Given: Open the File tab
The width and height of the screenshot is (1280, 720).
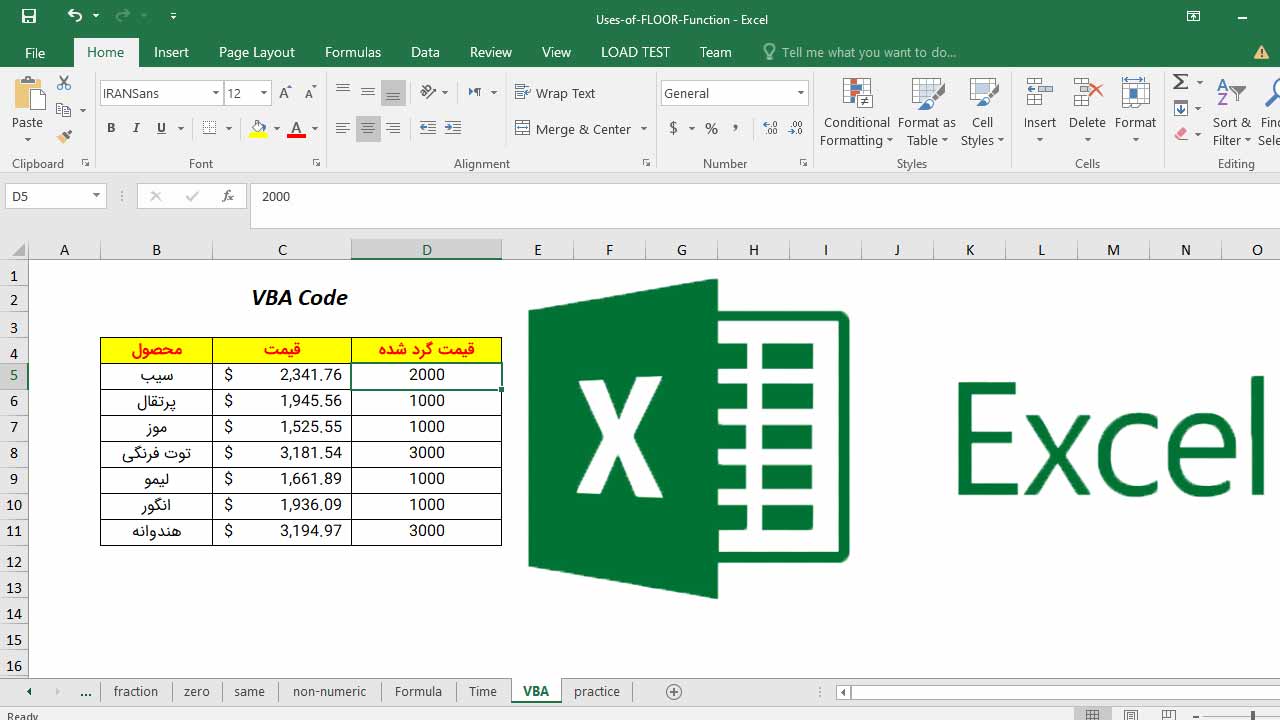Looking at the screenshot, I should [35, 52].
